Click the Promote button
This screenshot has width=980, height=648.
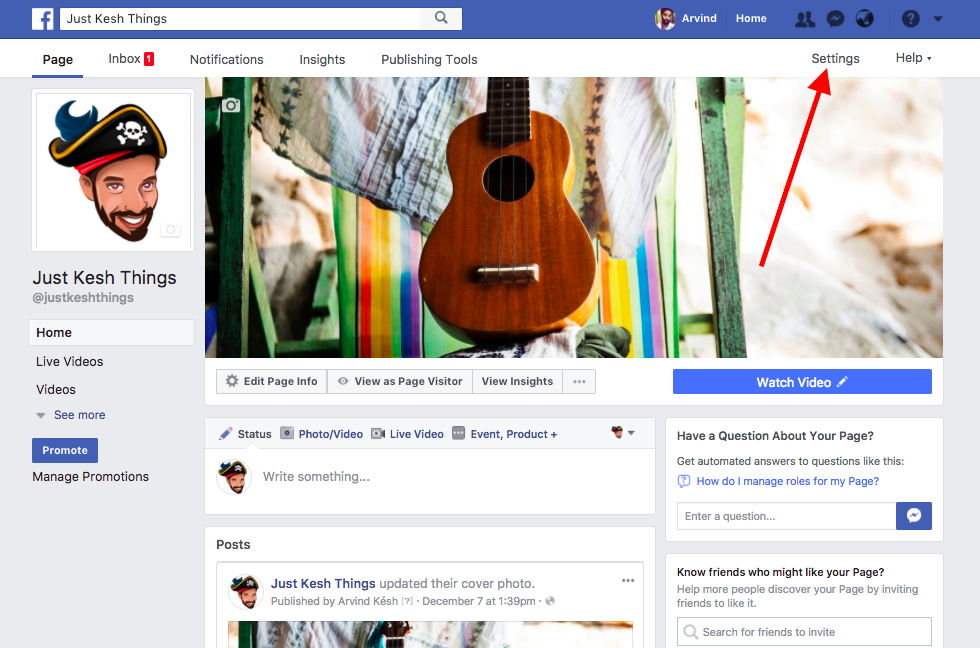(x=65, y=450)
